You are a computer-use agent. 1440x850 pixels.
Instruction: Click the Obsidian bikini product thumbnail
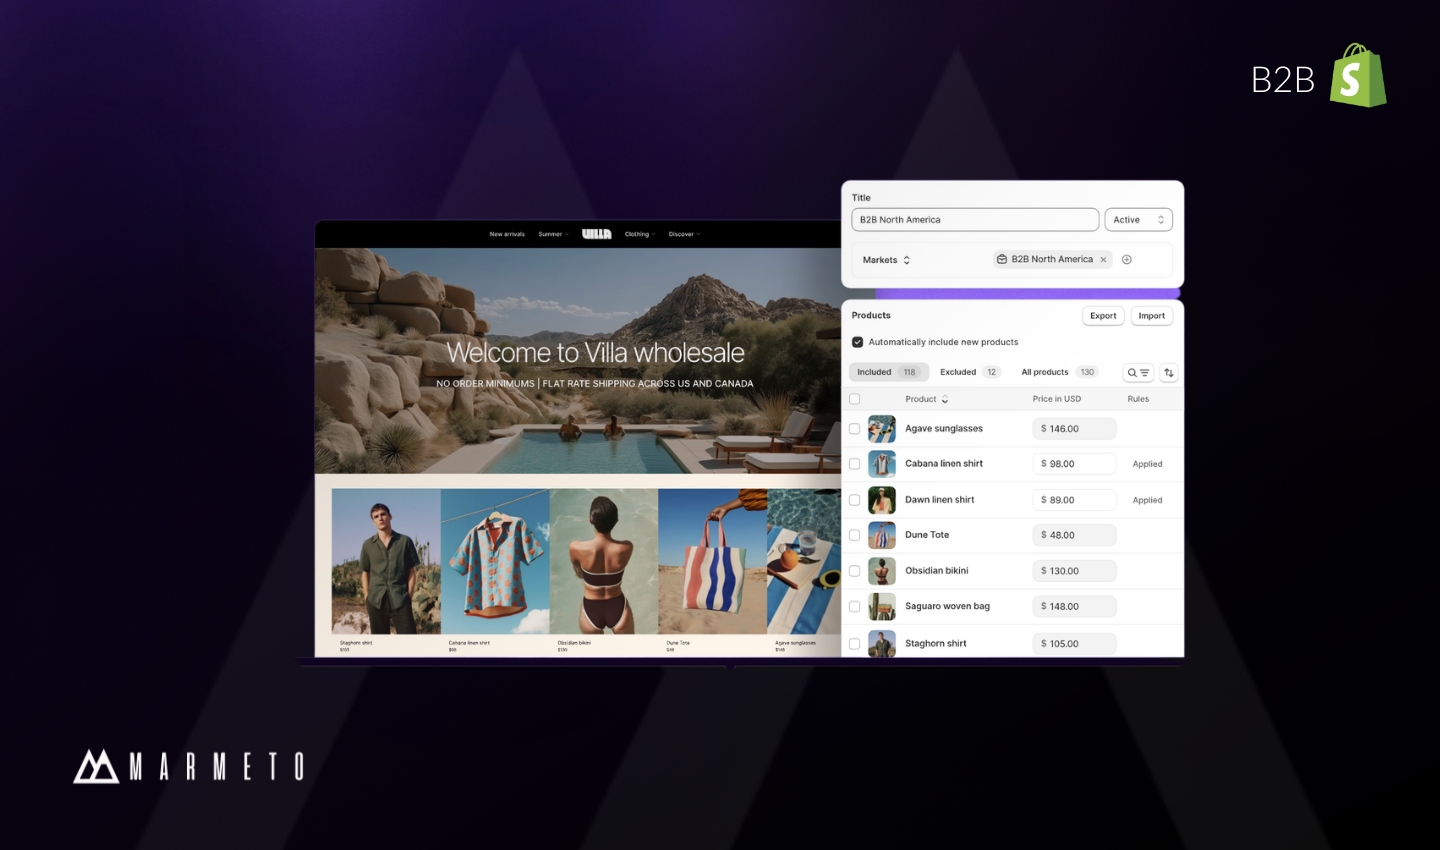[882, 571]
